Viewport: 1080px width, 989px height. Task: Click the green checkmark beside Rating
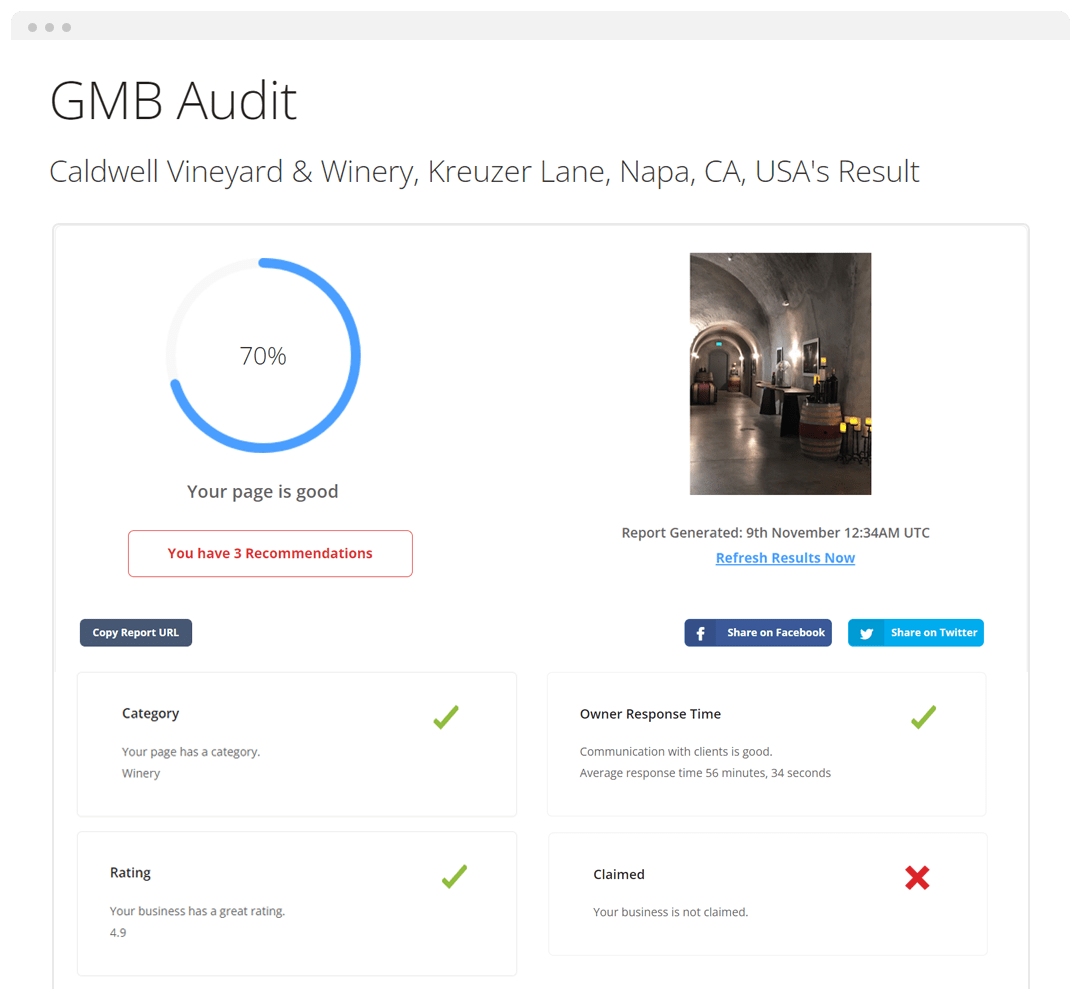coord(454,877)
